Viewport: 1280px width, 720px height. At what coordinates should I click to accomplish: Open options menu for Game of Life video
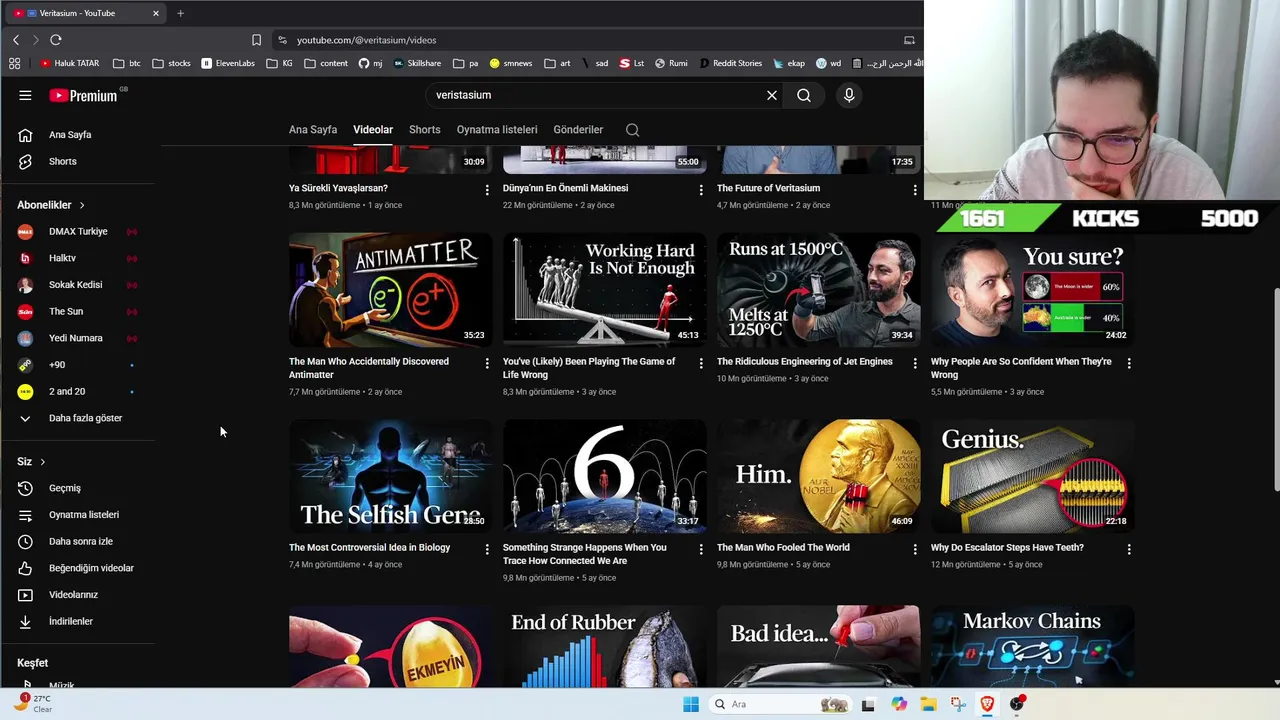coord(700,364)
